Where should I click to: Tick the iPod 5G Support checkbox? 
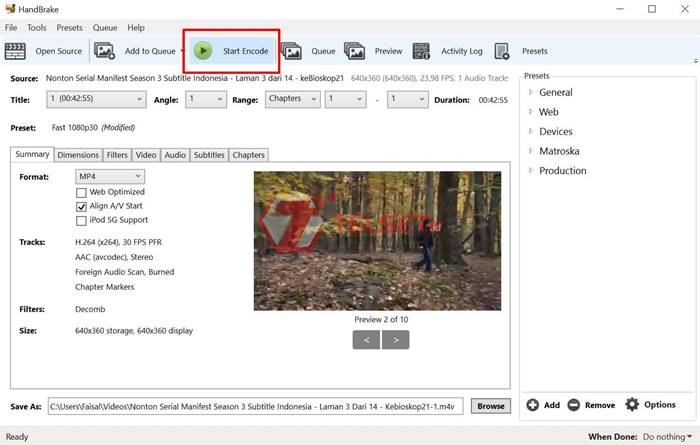[x=82, y=220]
